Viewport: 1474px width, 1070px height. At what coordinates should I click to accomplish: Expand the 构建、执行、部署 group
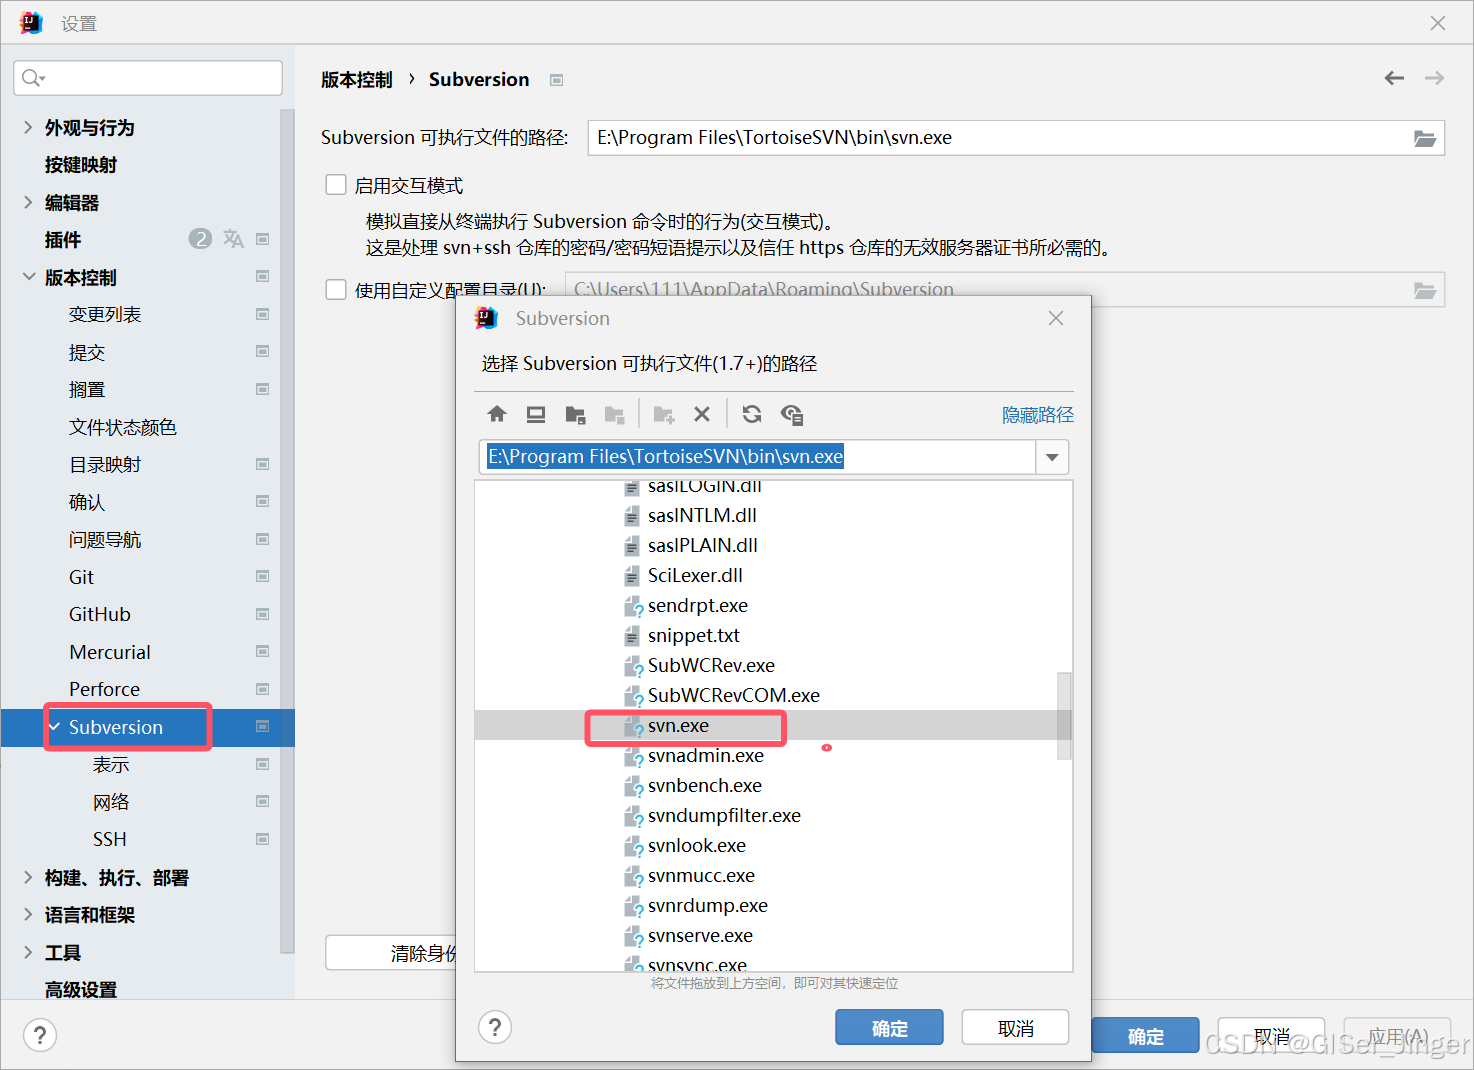28,877
